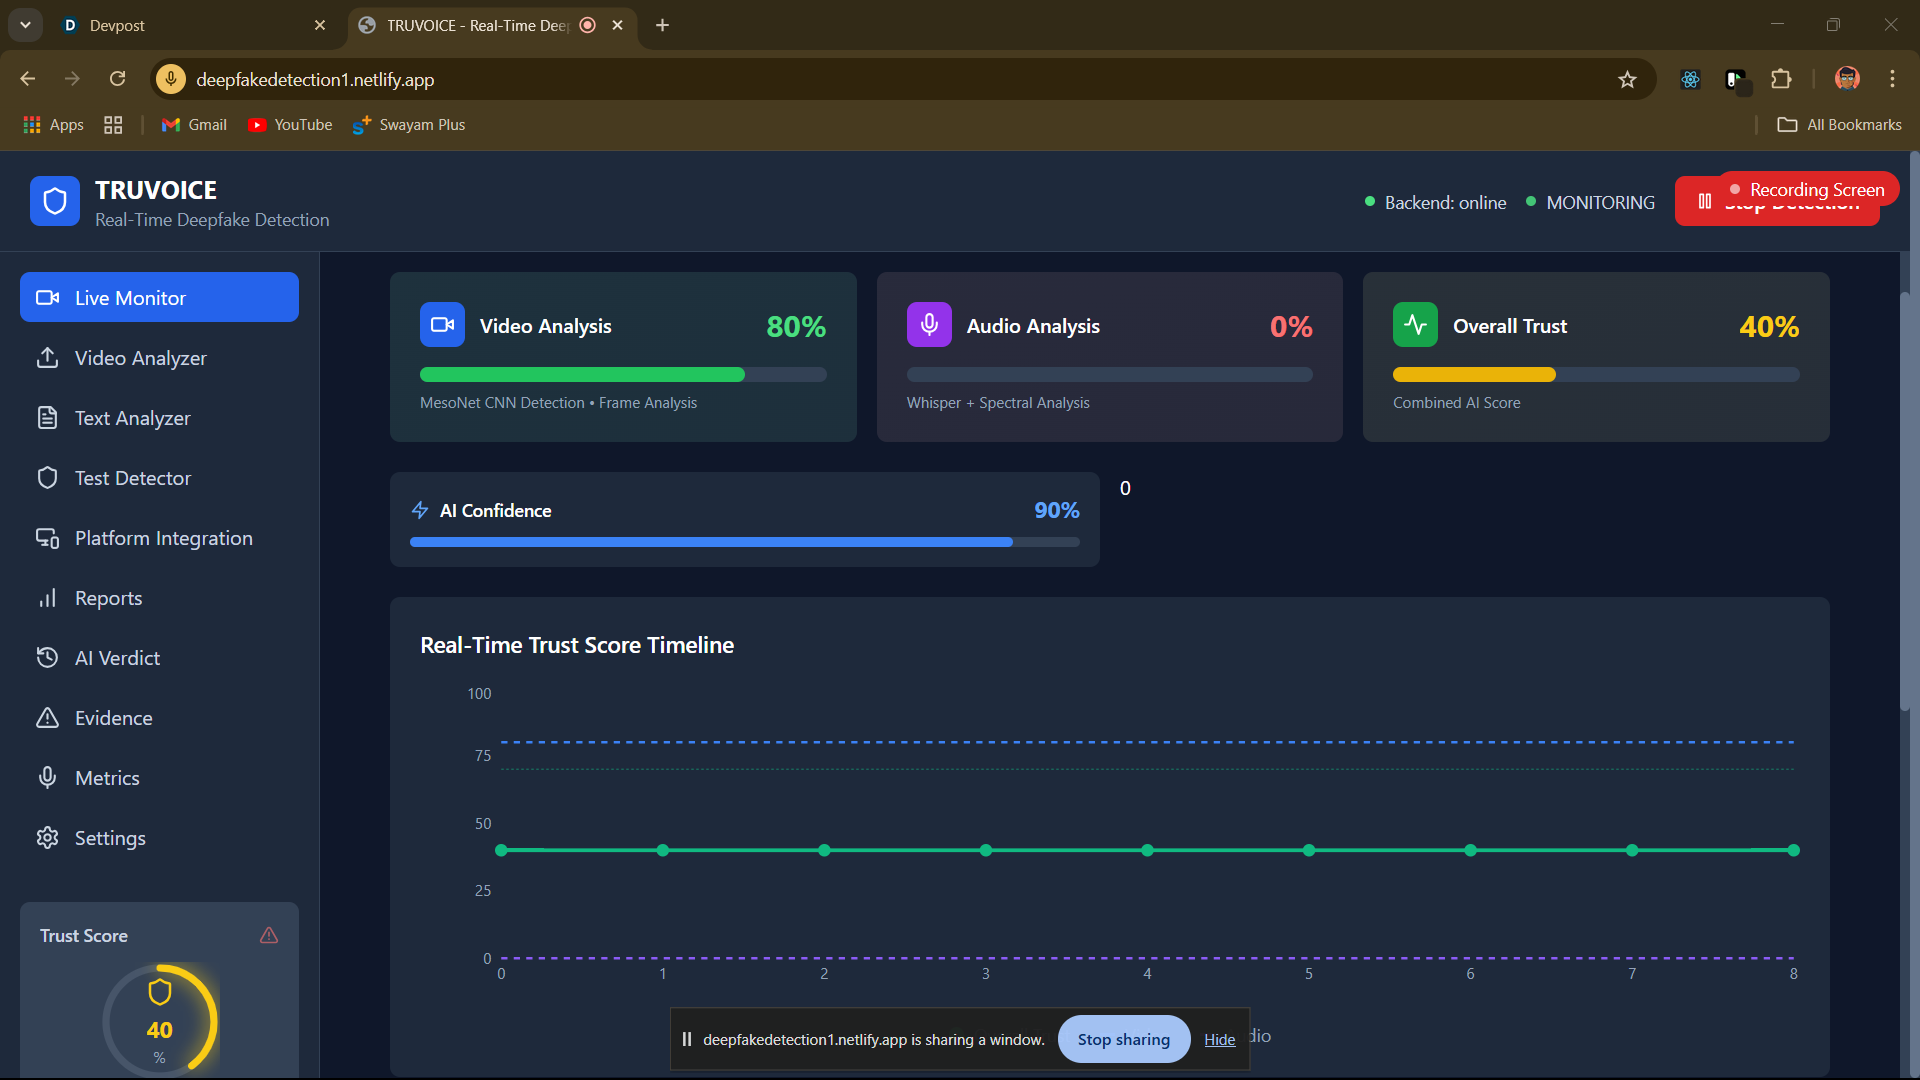Screen dimensions: 1920x1080
Task: Click the Video Analysis camera icon
Action: [442, 325]
